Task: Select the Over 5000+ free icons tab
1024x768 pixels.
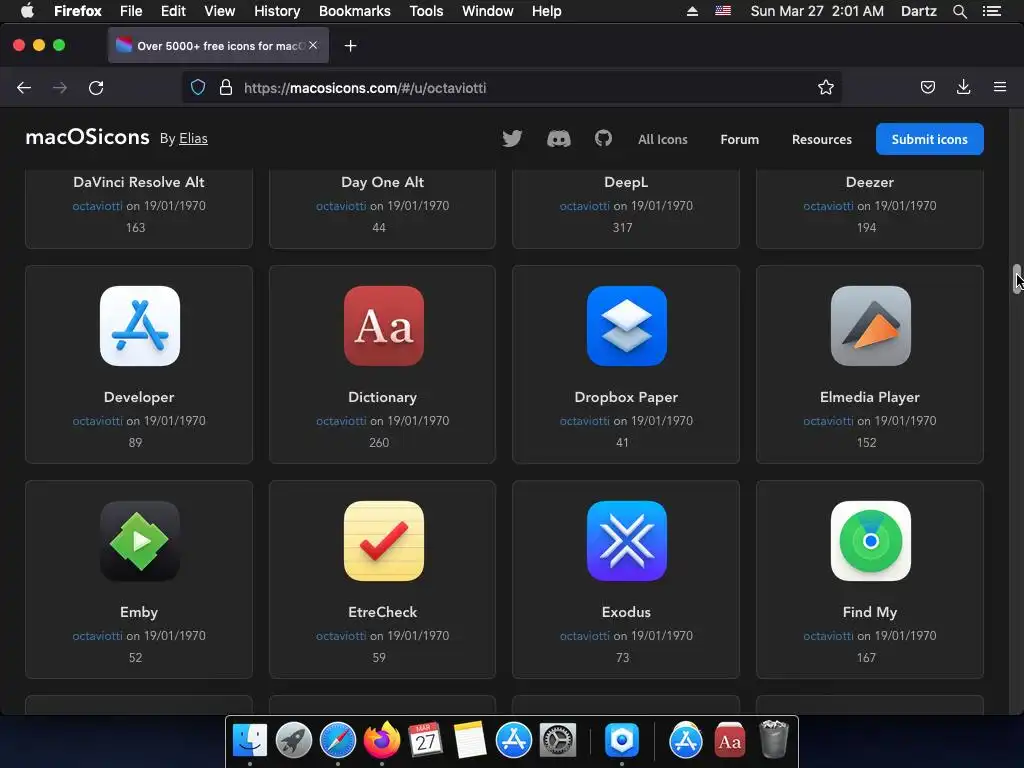Action: (x=218, y=46)
